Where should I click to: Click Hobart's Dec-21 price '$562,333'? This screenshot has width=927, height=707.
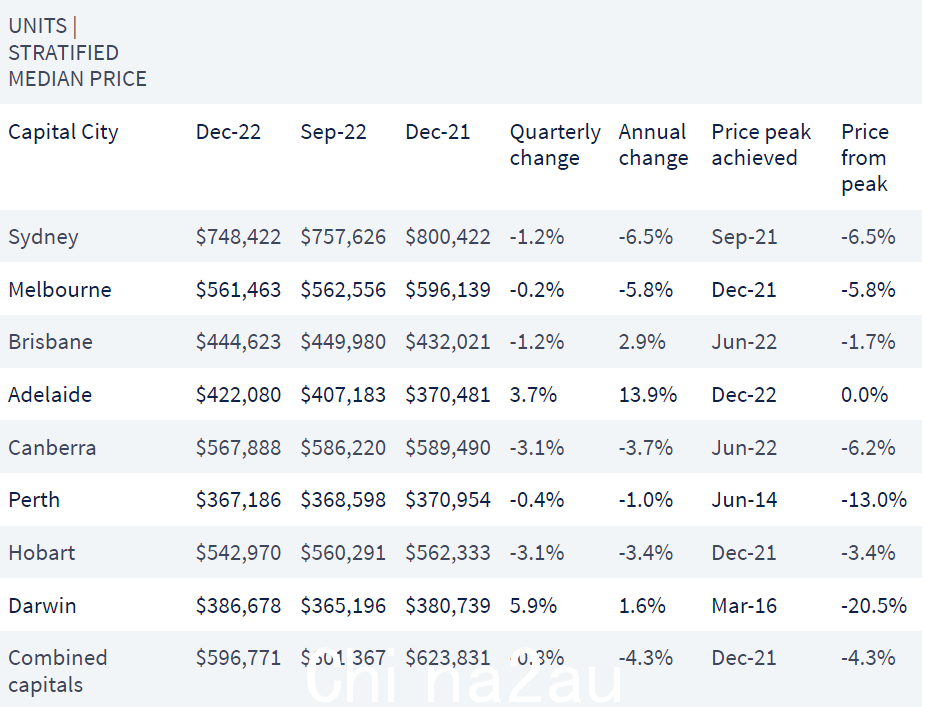pos(448,553)
